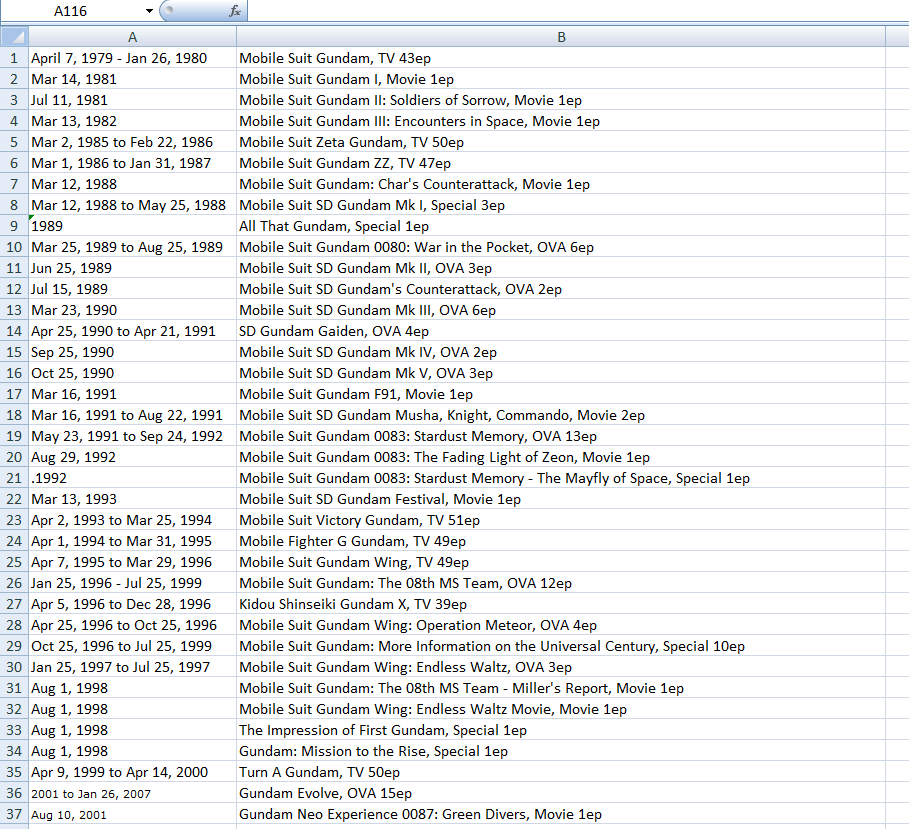Click the round Name Box resize handle

pos(168,11)
